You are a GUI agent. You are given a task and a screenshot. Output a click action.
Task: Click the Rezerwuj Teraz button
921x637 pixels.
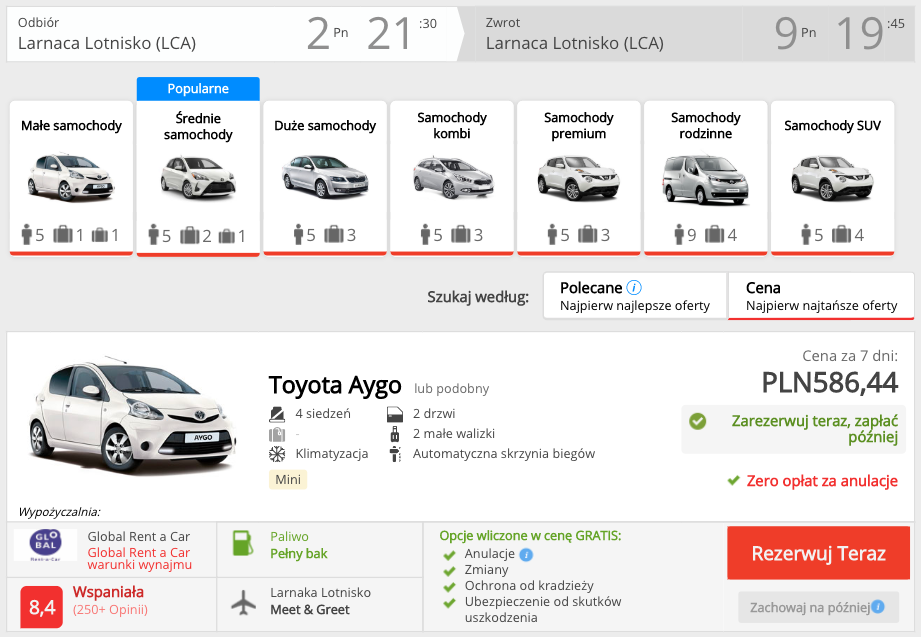[818, 553]
